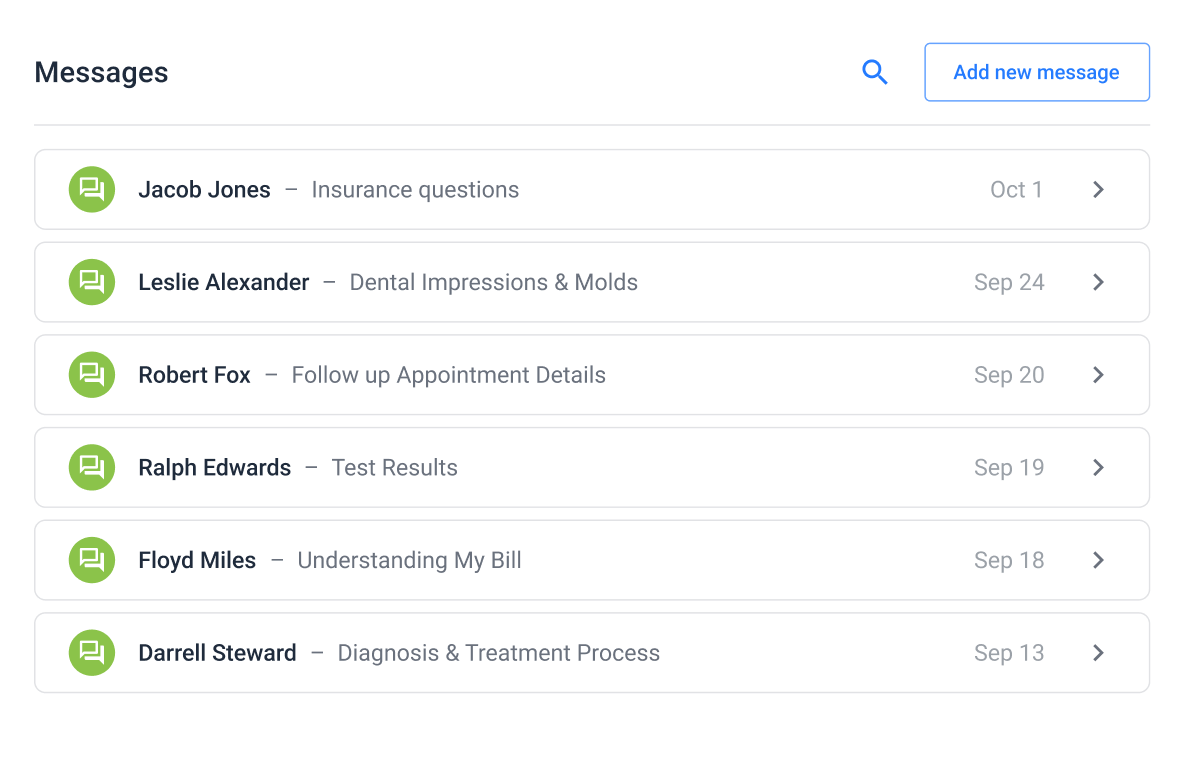
Task: Open the Test Results message
Action: pyautogui.click(x=394, y=467)
